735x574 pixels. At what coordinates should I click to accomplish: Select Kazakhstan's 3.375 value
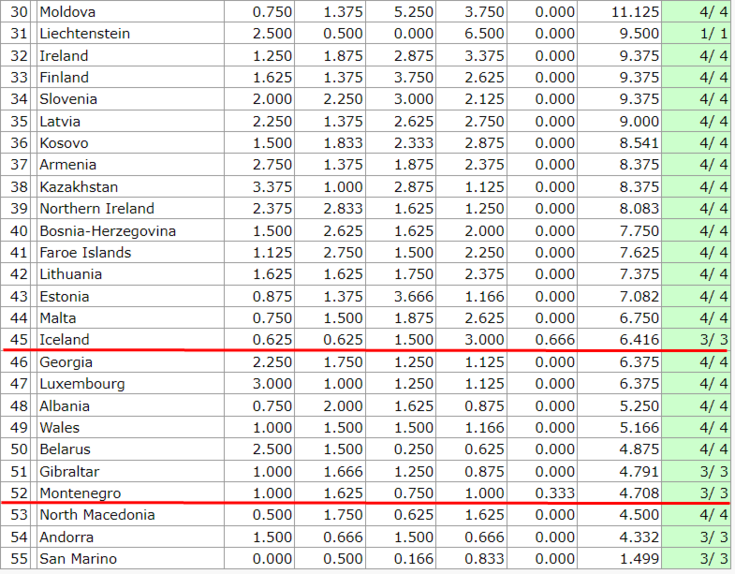272,187
